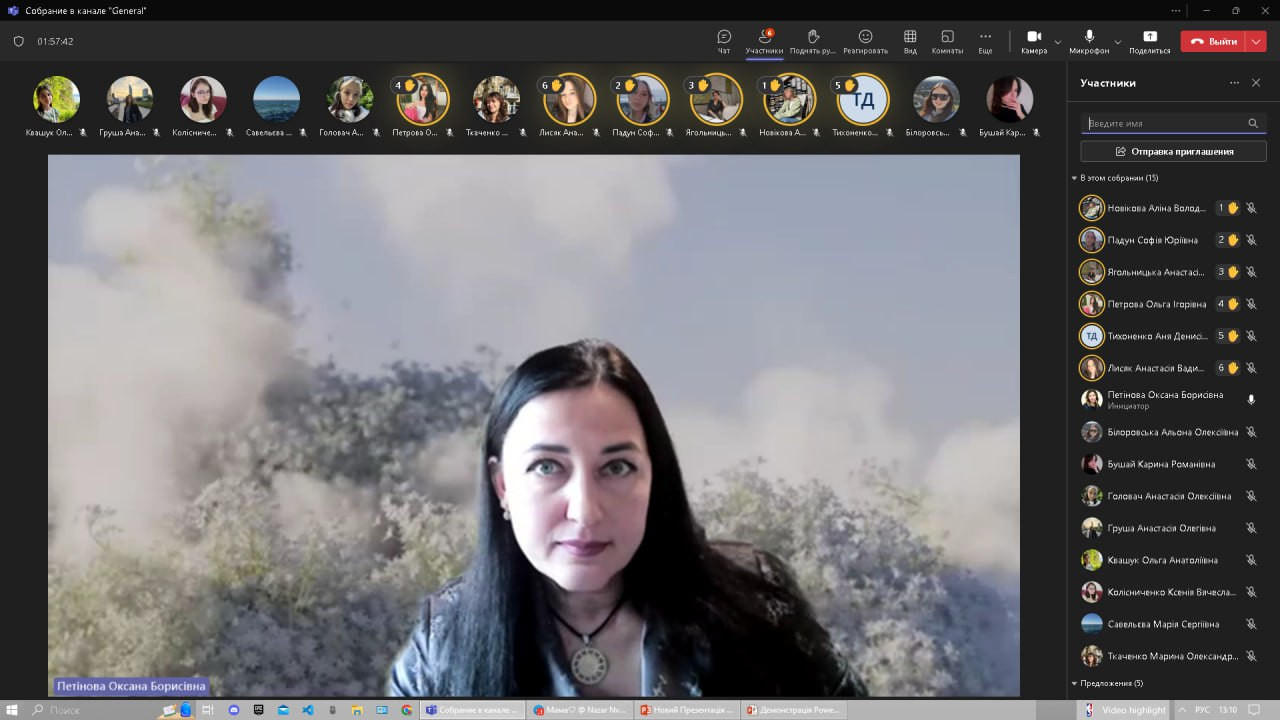Toggle the Участники panel button

764,41
